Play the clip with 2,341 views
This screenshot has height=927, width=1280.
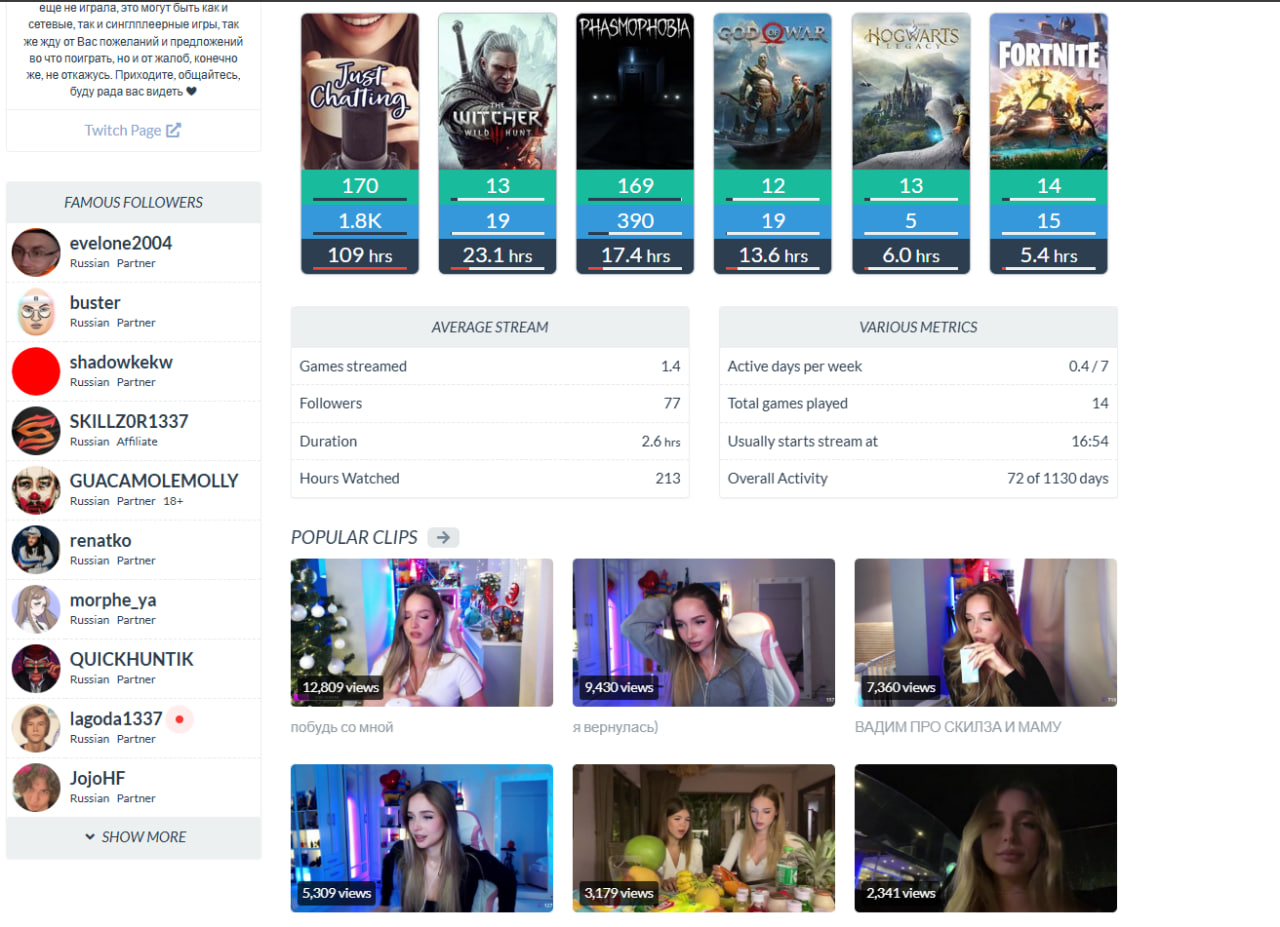[x=986, y=838]
